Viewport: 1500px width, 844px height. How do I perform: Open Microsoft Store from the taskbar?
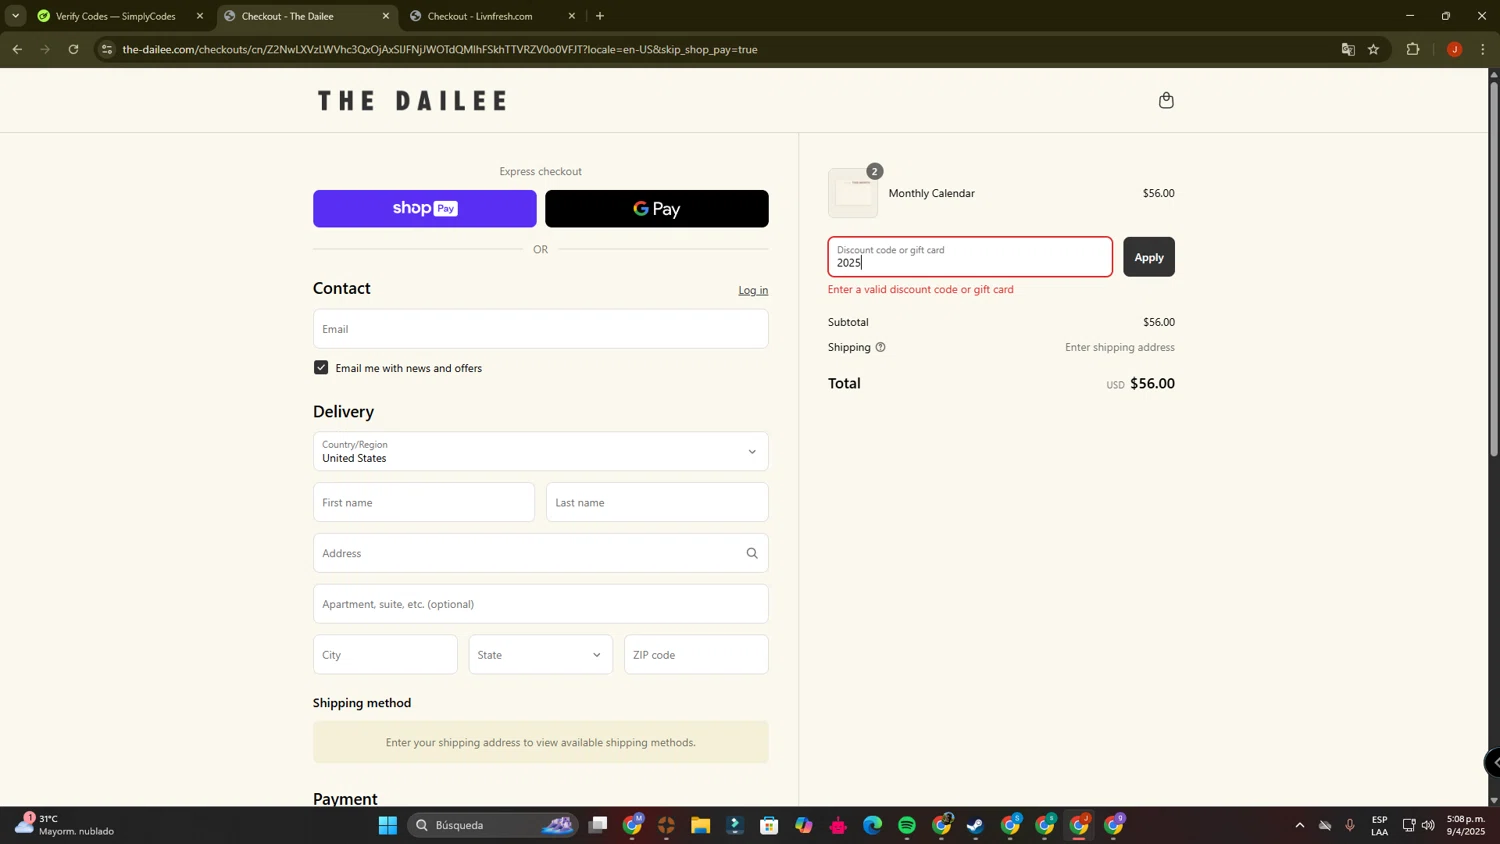coord(769,825)
